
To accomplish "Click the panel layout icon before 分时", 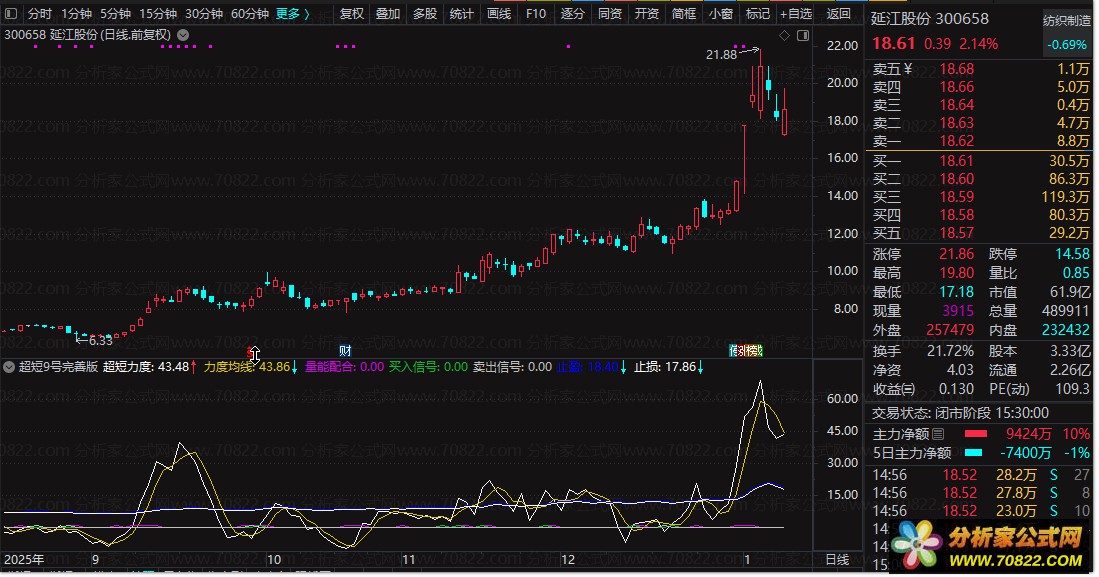I will coord(11,14).
